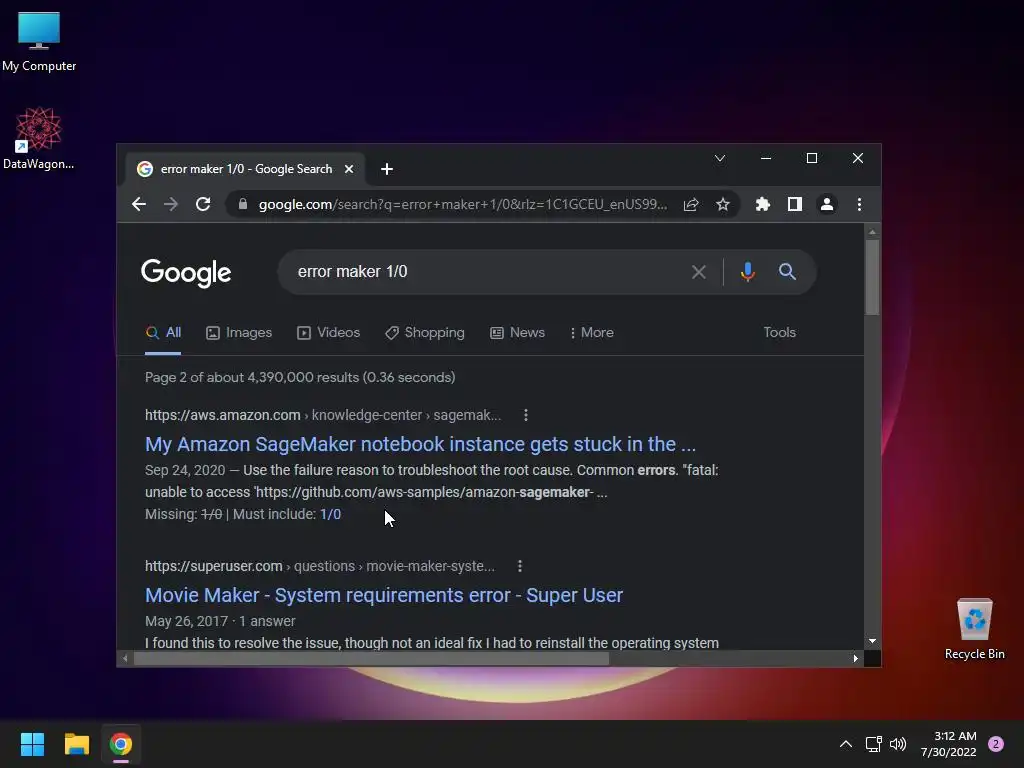1024x768 pixels.
Task: Click the Chrome address bar URL
Action: pos(462,204)
